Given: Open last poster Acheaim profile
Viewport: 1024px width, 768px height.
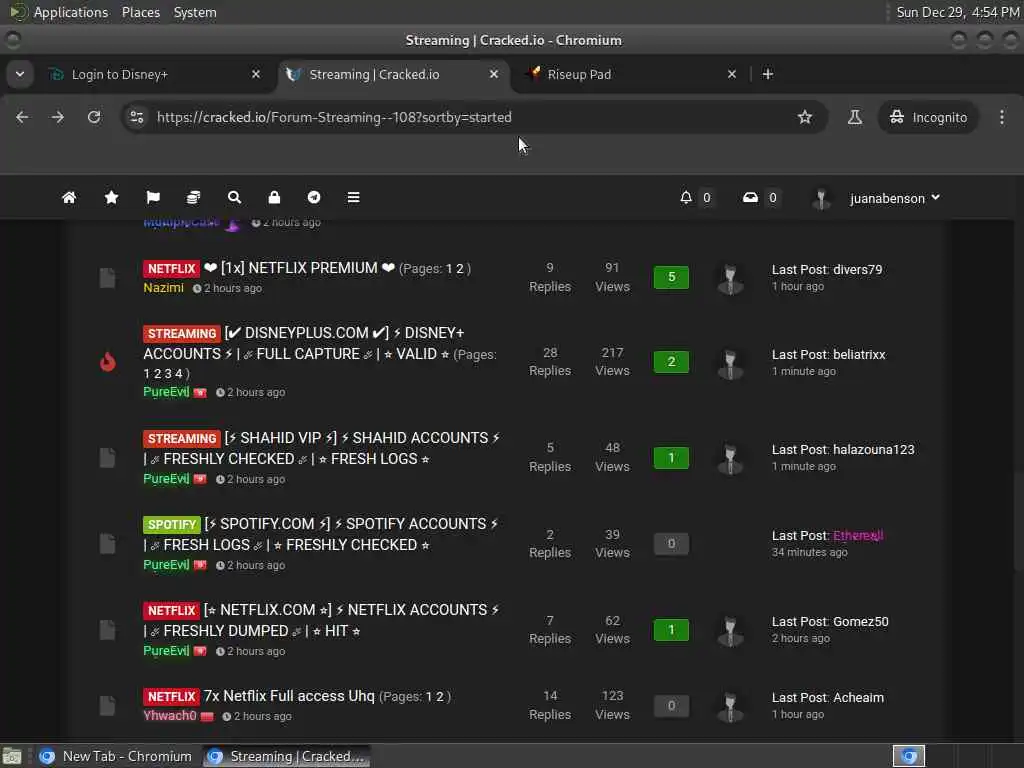Looking at the screenshot, I should (x=859, y=697).
